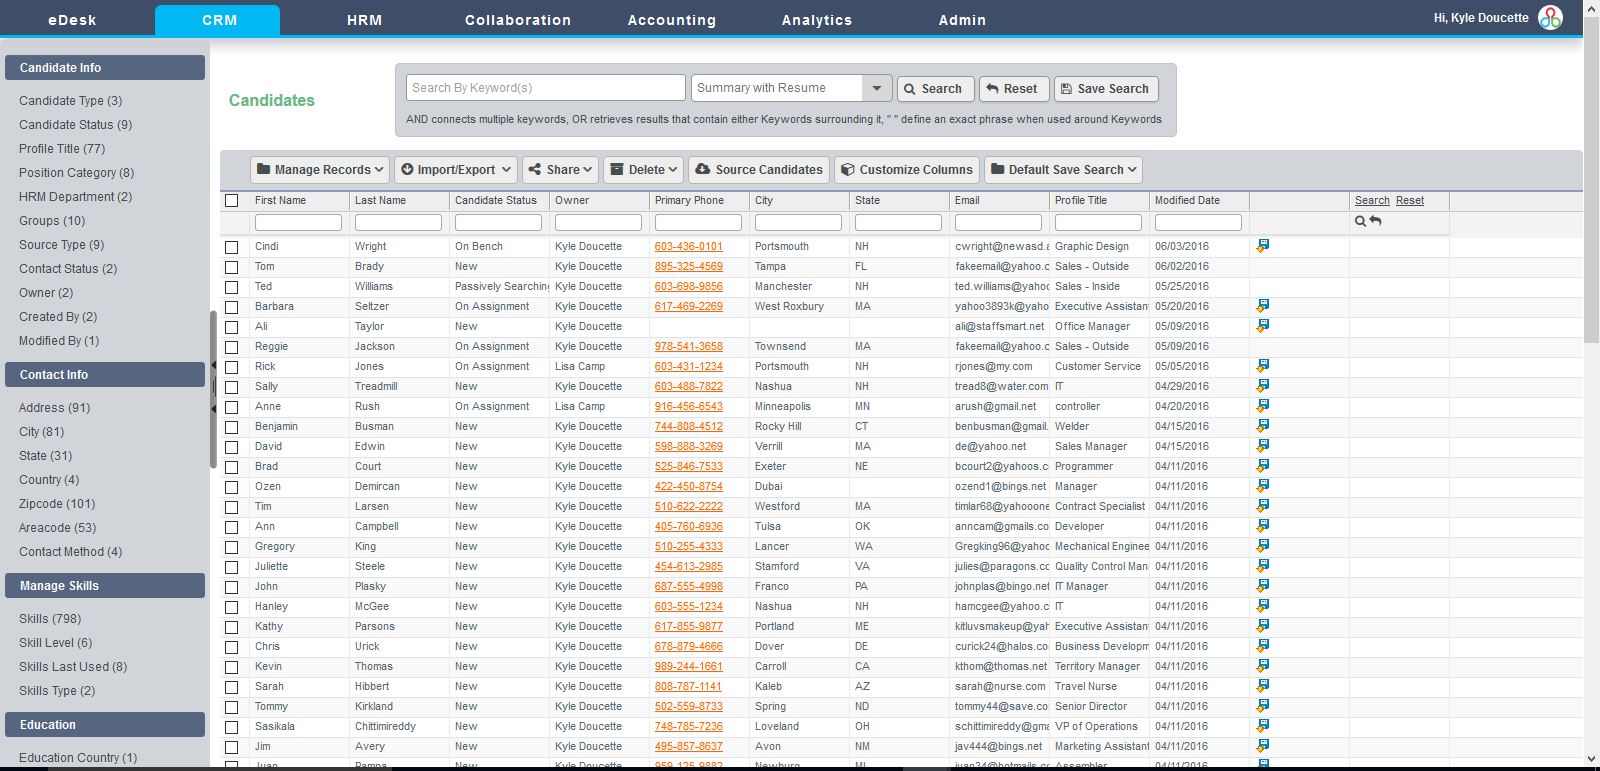Click the resume icon in Rick Jones's row
This screenshot has height=771, width=1600.
(1263, 366)
